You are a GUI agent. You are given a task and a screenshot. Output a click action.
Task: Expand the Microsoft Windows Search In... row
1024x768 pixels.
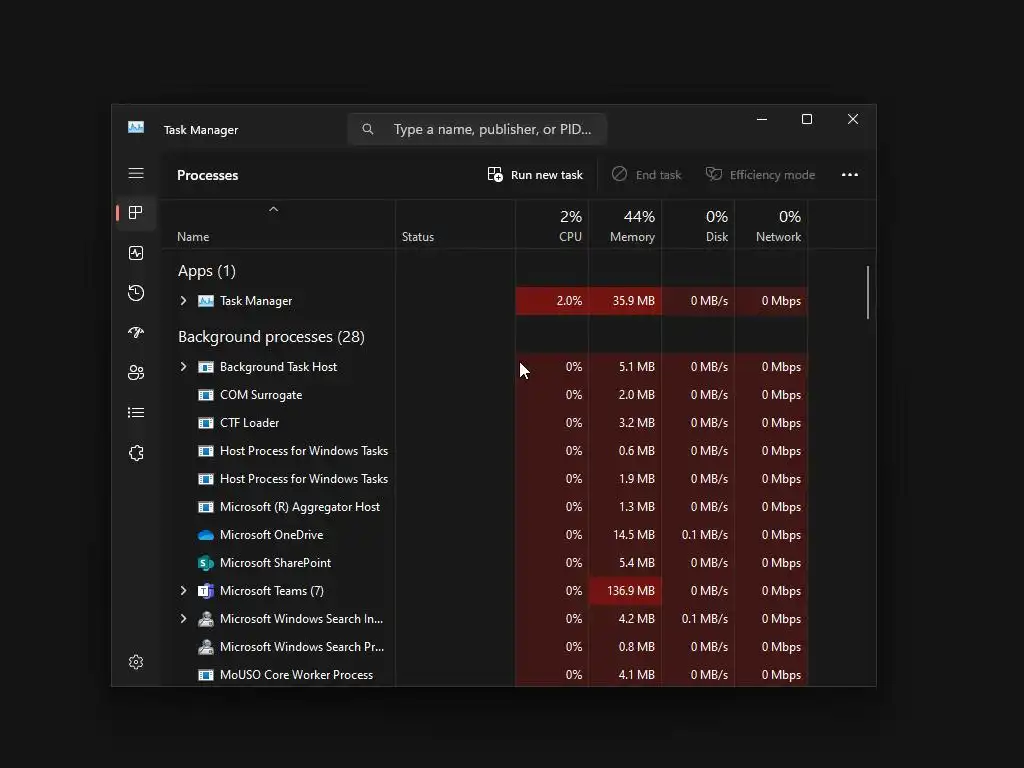pyautogui.click(x=184, y=618)
